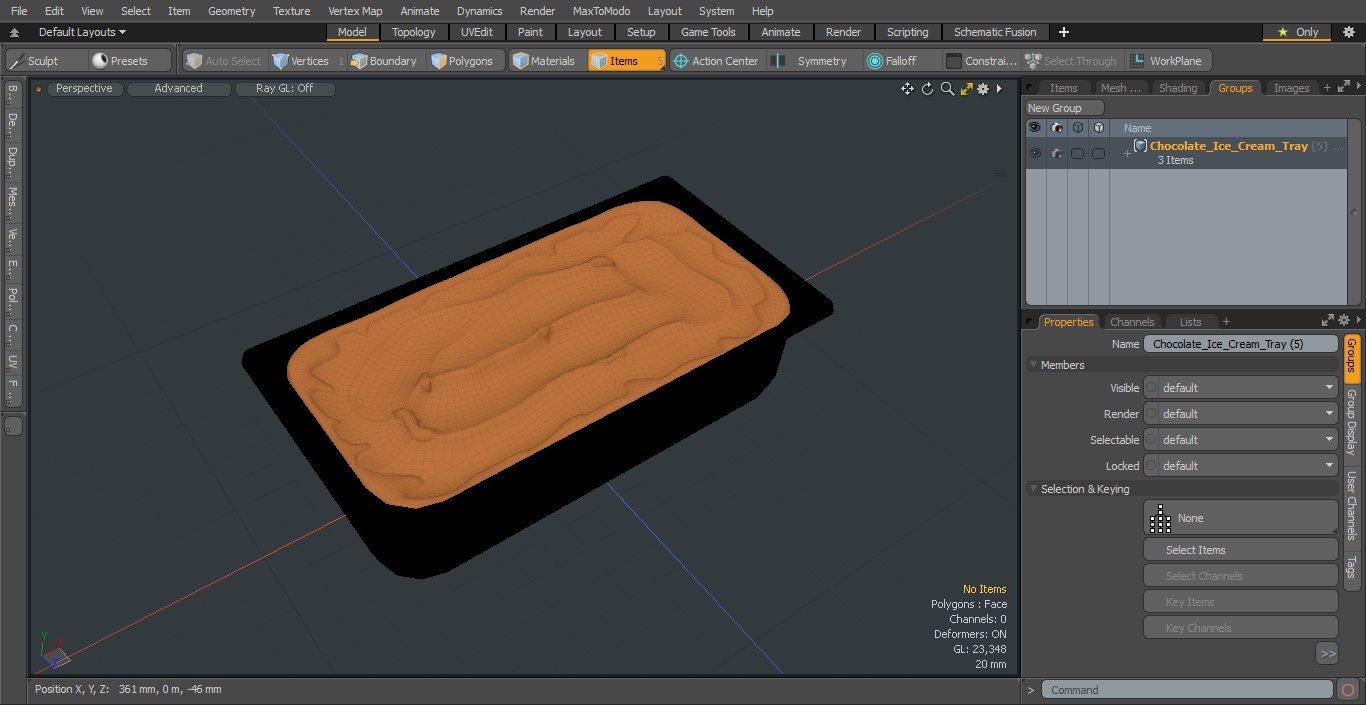Open the Action Center options

pos(716,61)
